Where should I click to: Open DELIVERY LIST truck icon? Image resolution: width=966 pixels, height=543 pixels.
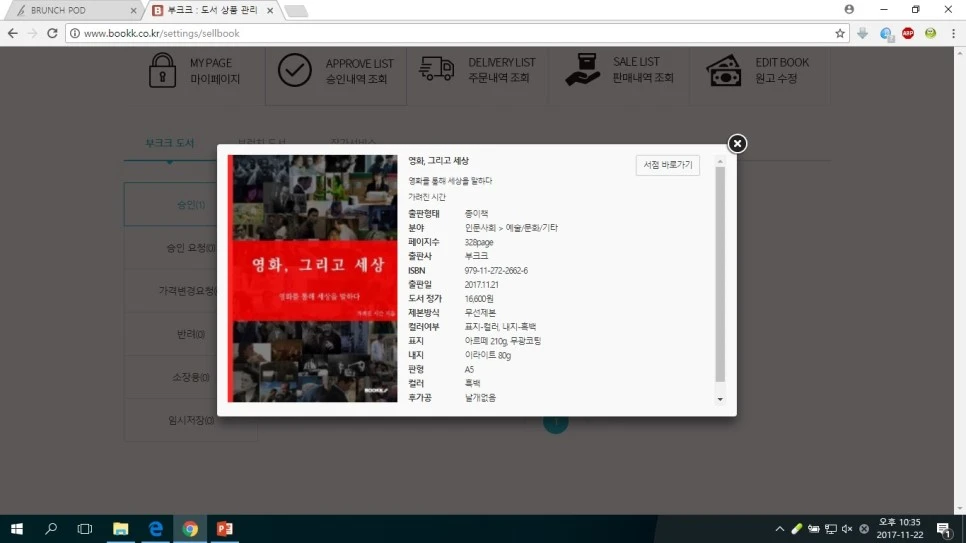(x=437, y=68)
